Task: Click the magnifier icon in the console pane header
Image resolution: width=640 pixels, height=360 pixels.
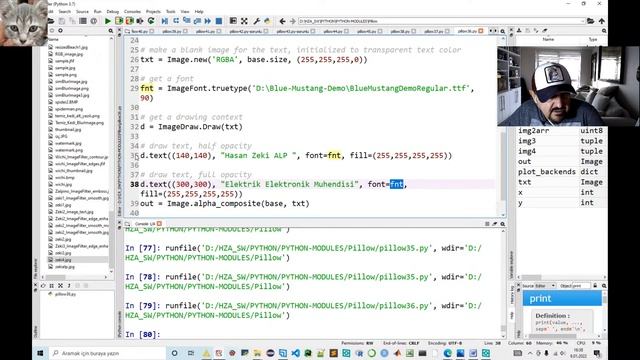Action: (x=502, y=224)
